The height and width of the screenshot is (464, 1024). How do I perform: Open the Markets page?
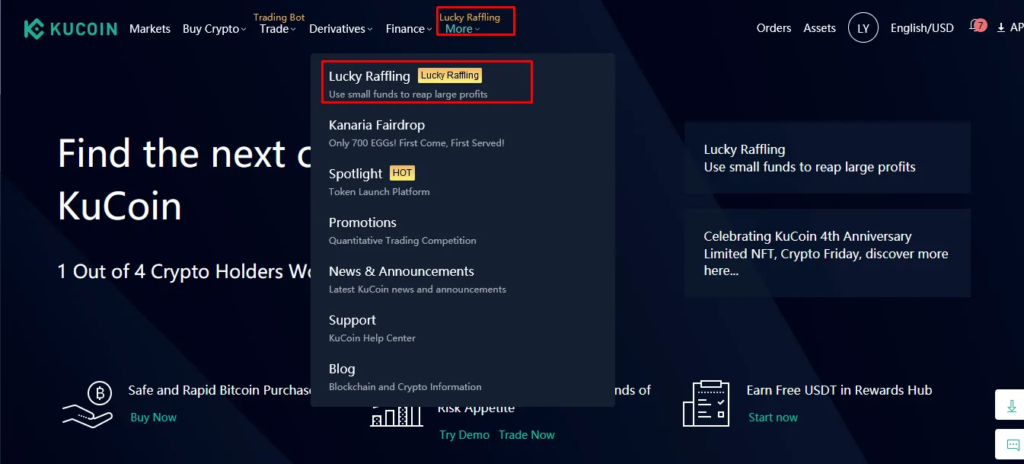150,28
